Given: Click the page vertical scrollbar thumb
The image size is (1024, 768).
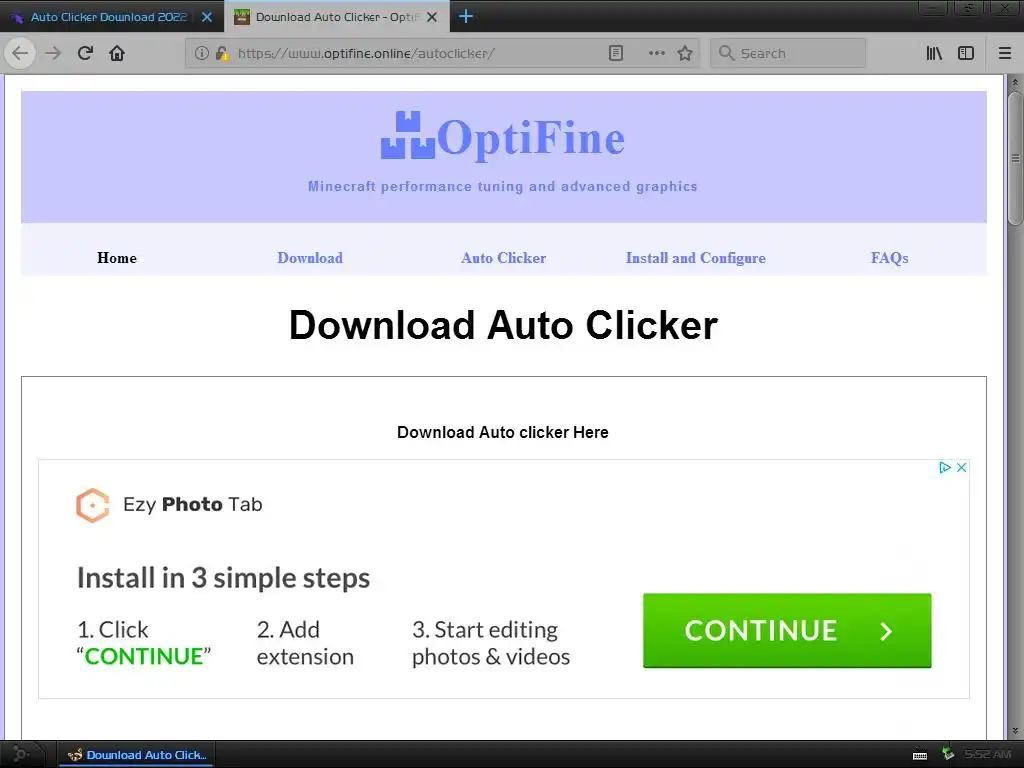Looking at the screenshot, I should coord(1015,159).
